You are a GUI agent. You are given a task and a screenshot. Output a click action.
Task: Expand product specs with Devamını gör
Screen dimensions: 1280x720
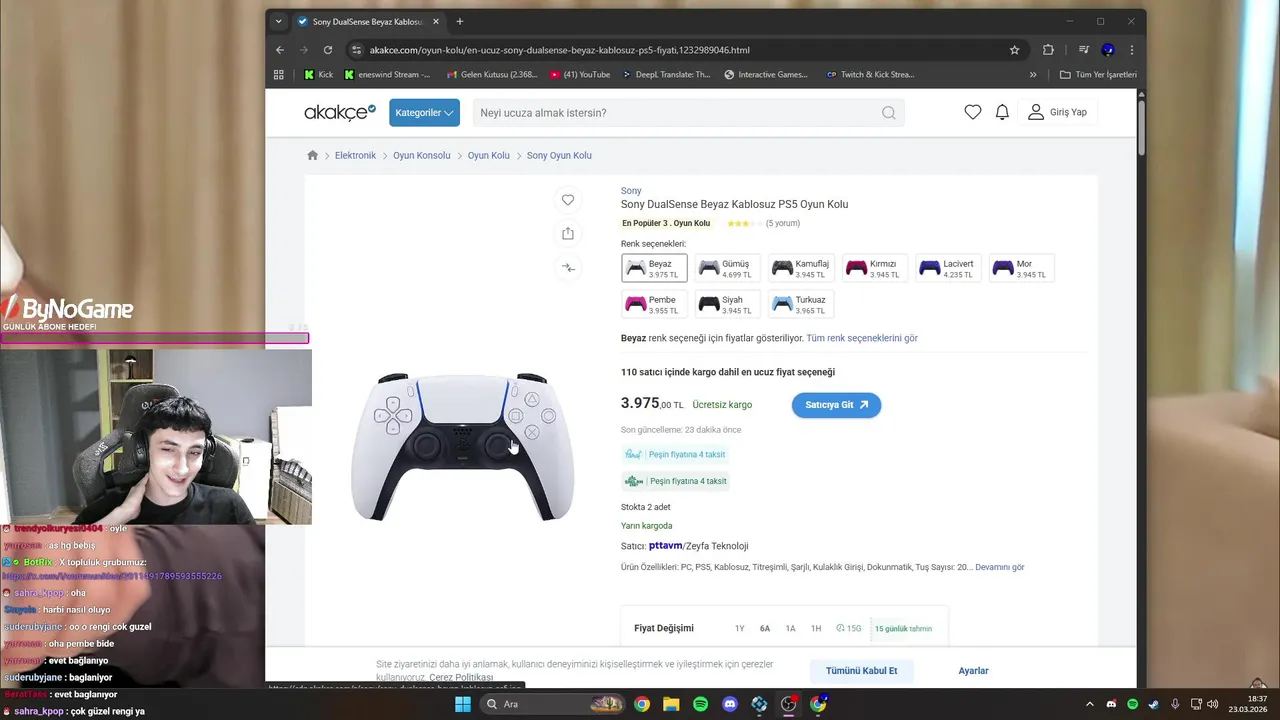(1000, 567)
